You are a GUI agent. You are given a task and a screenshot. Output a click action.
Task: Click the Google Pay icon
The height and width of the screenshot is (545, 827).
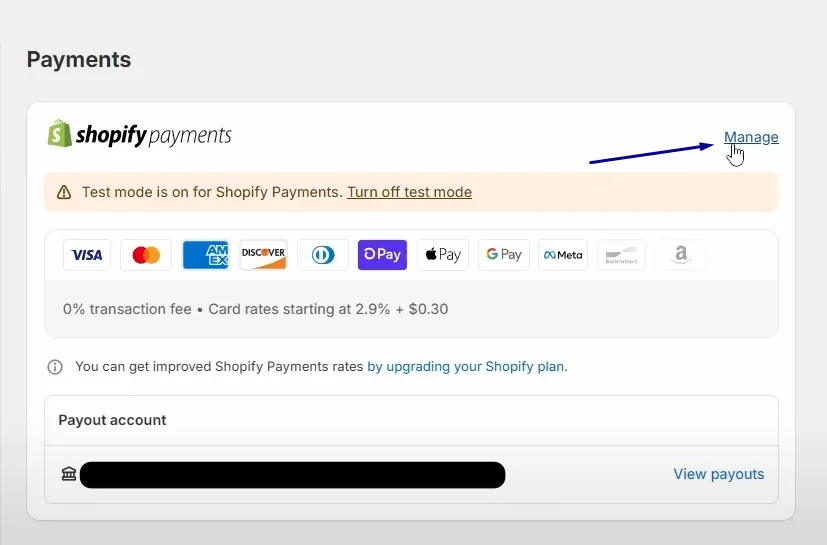click(504, 255)
